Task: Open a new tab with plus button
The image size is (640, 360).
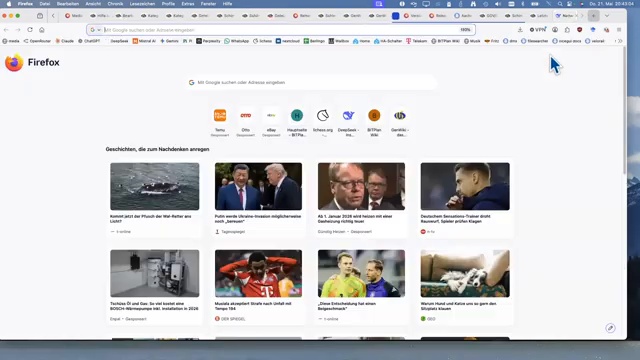Action: click(593, 16)
